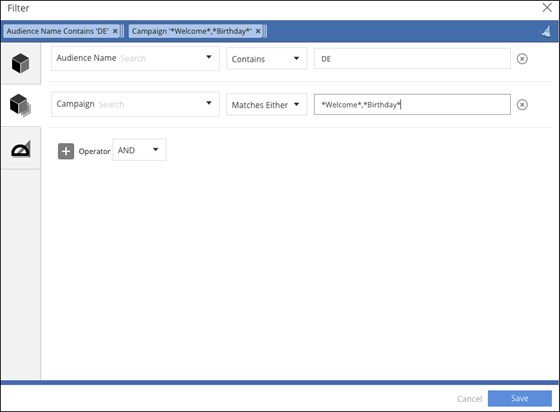Change the AND operator dropdown

click(139, 150)
